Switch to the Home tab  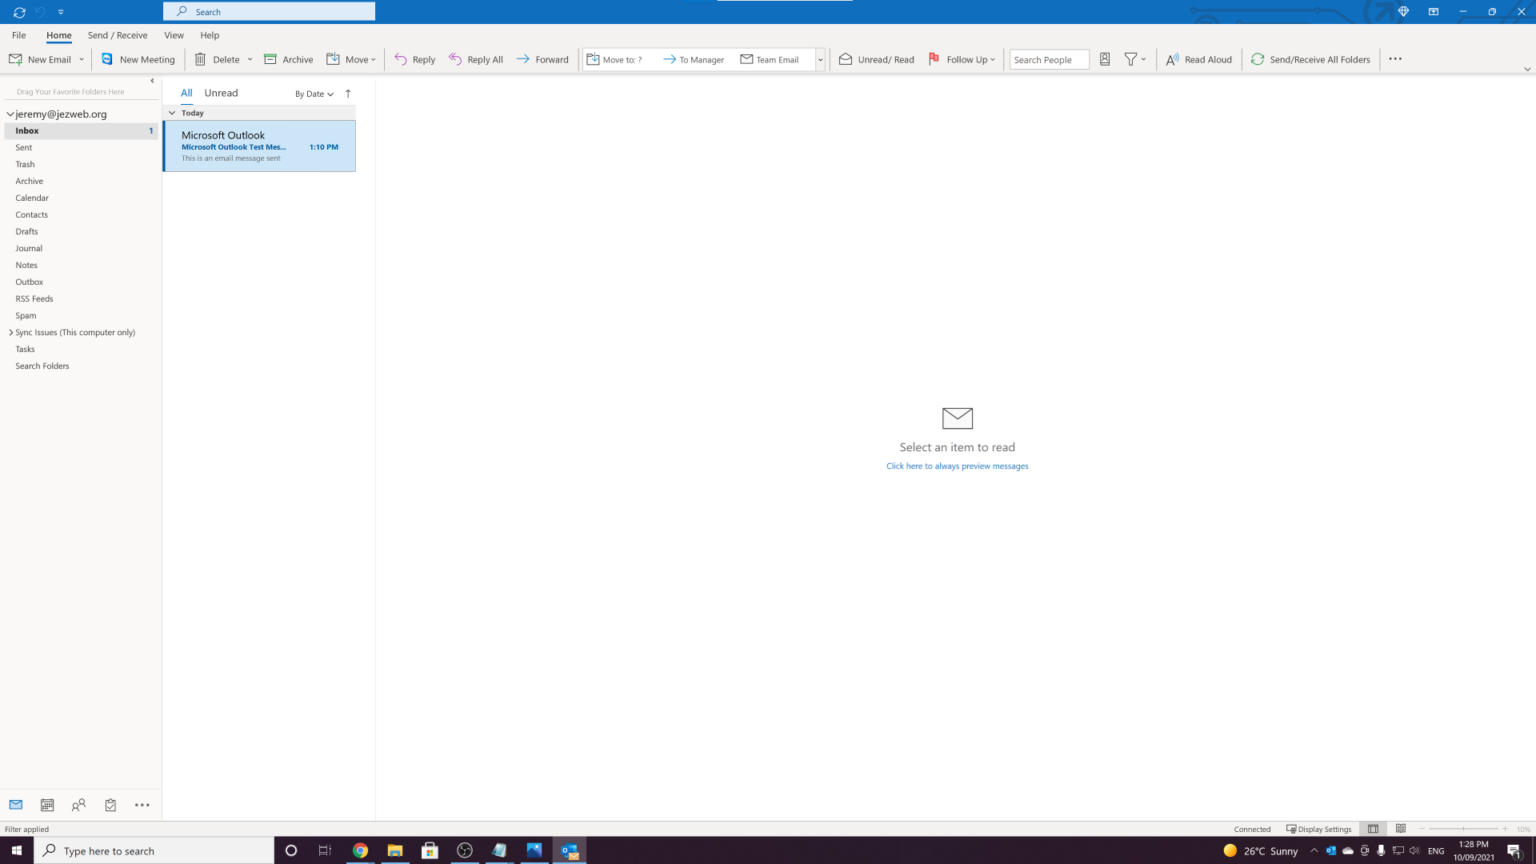click(59, 35)
